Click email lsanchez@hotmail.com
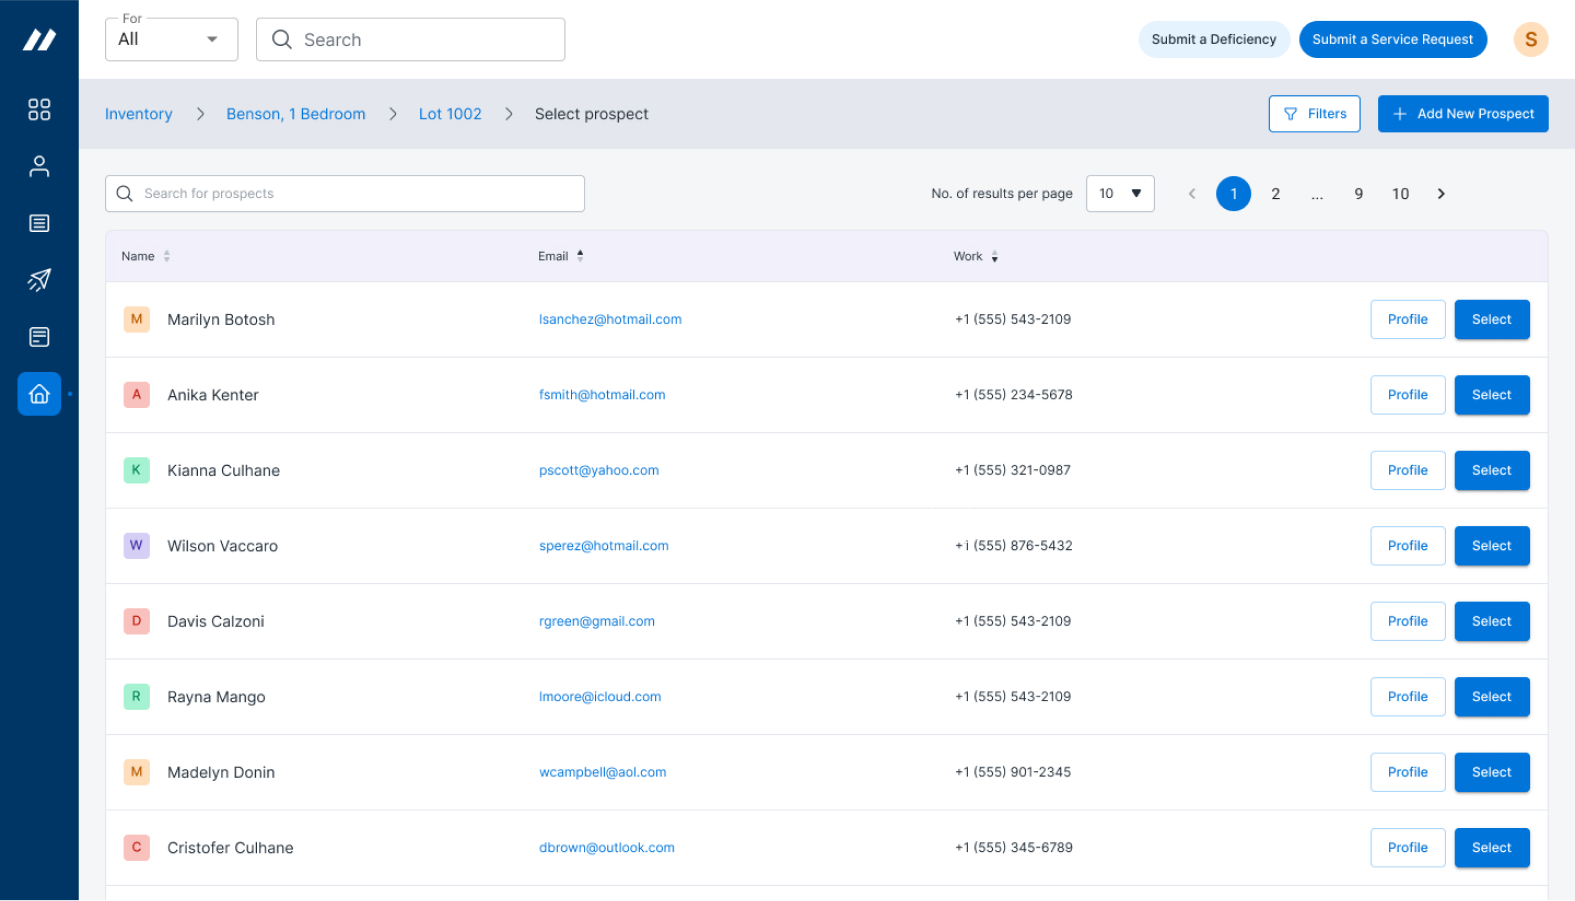The width and height of the screenshot is (1575, 901). pyautogui.click(x=610, y=319)
